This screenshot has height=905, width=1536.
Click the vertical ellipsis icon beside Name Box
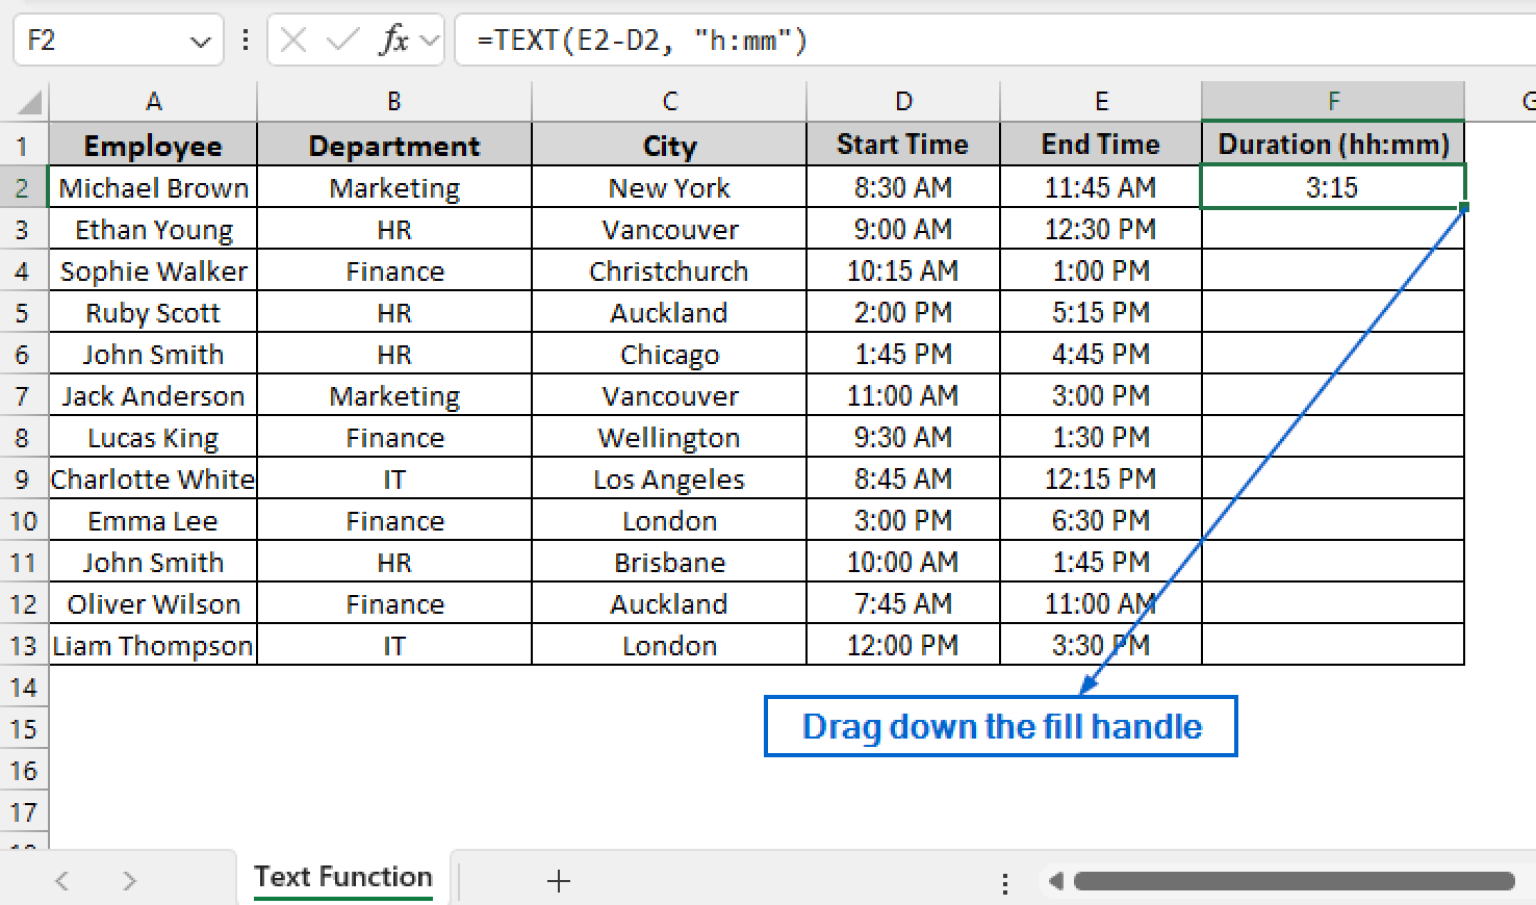(245, 40)
